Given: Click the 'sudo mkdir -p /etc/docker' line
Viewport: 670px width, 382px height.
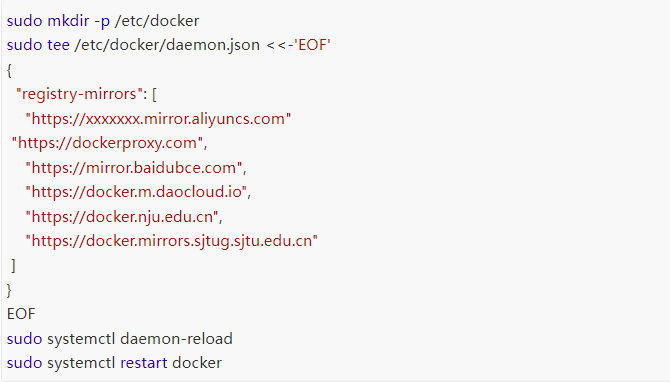Looking at the screenshot, I should [103, 21].
